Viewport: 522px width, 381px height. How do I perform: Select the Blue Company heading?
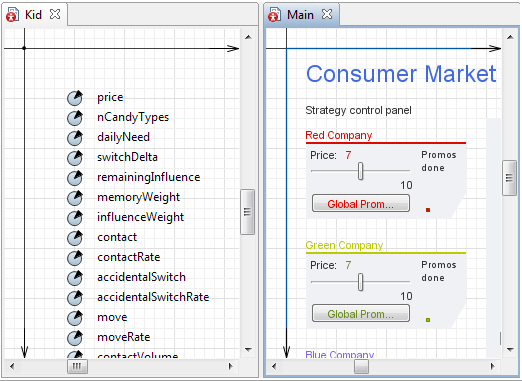[340, 354]
